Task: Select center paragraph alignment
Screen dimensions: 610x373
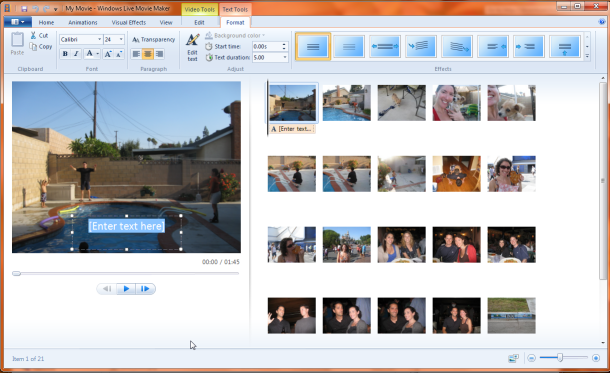Action: click(x=147, y=54)
